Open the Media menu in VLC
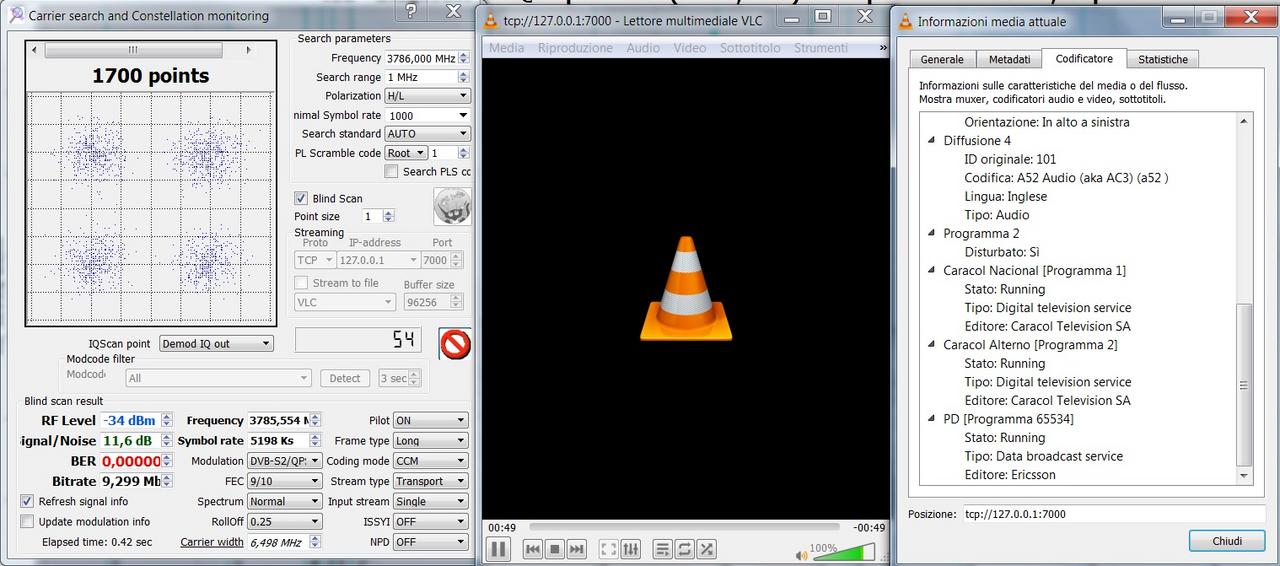Image resolution: width=1280 pixels, height=566 pixels. tap(507, 48)
